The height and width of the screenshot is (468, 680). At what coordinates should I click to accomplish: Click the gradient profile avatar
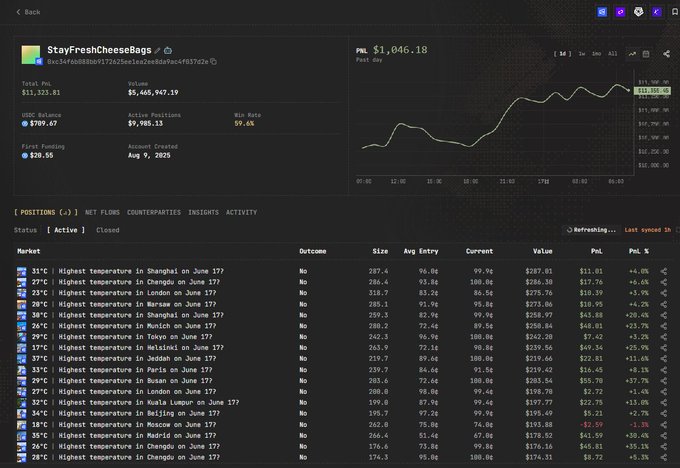click(31, 55)
